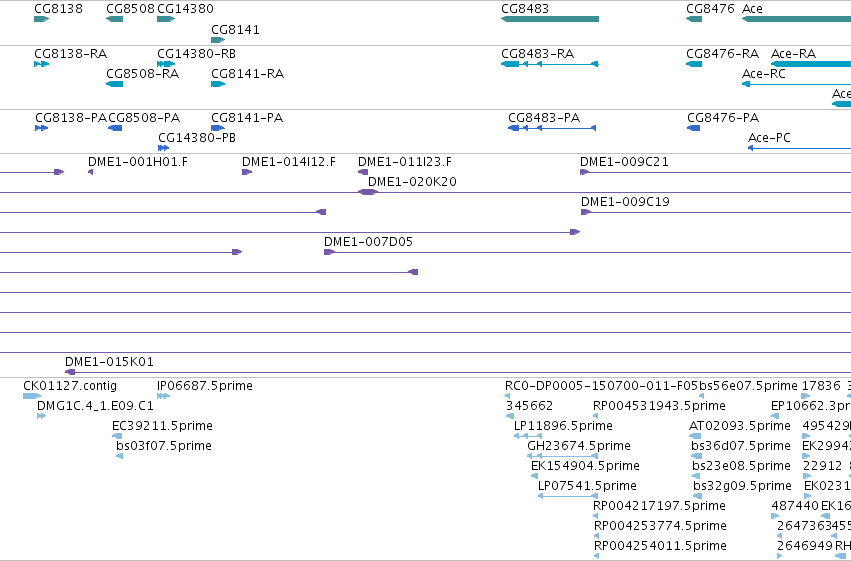Select protein CG8138-PA label

coord(71,118)
